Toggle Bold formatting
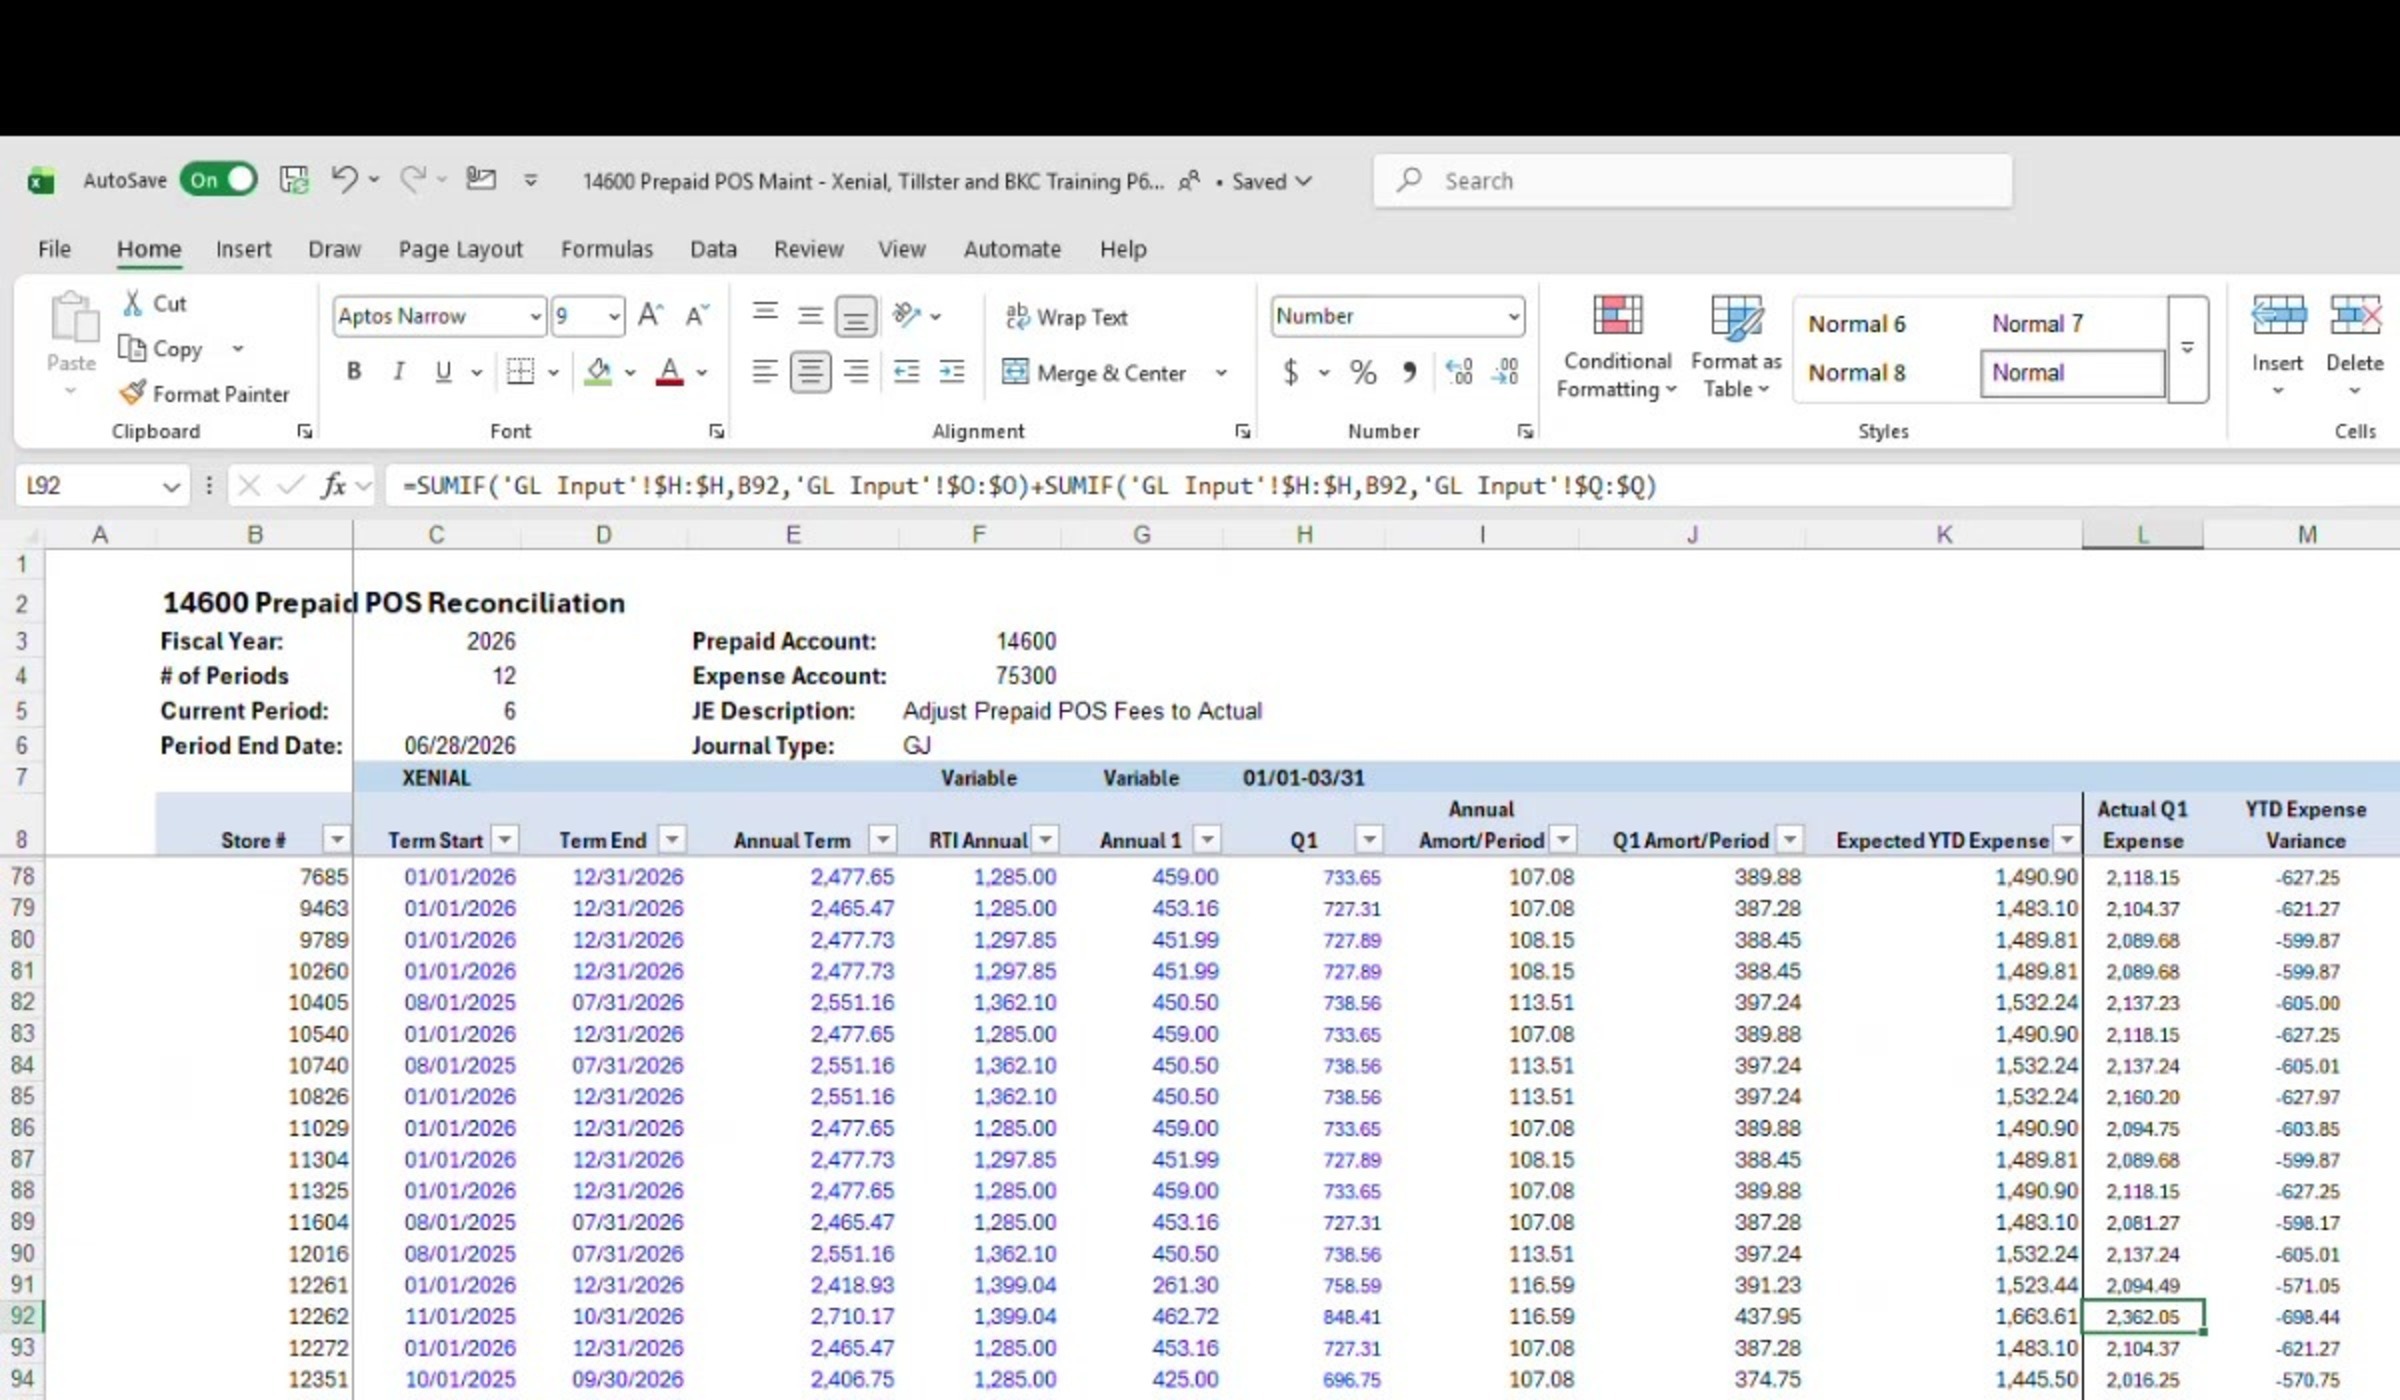This screenshot has height=1400, width=2400. [x=354, y=372]
